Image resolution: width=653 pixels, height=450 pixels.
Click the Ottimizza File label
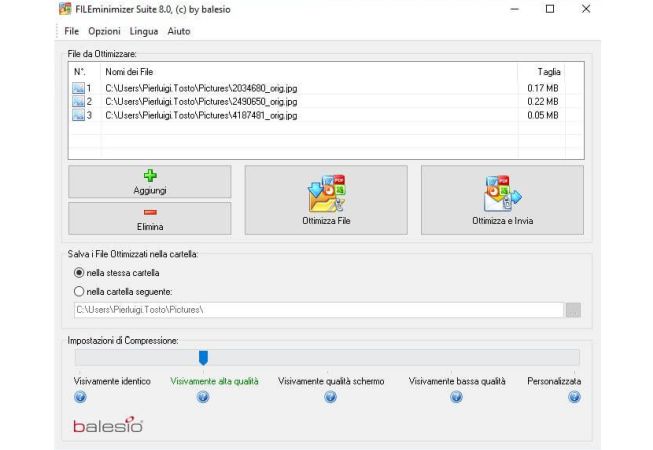[326, 221]
